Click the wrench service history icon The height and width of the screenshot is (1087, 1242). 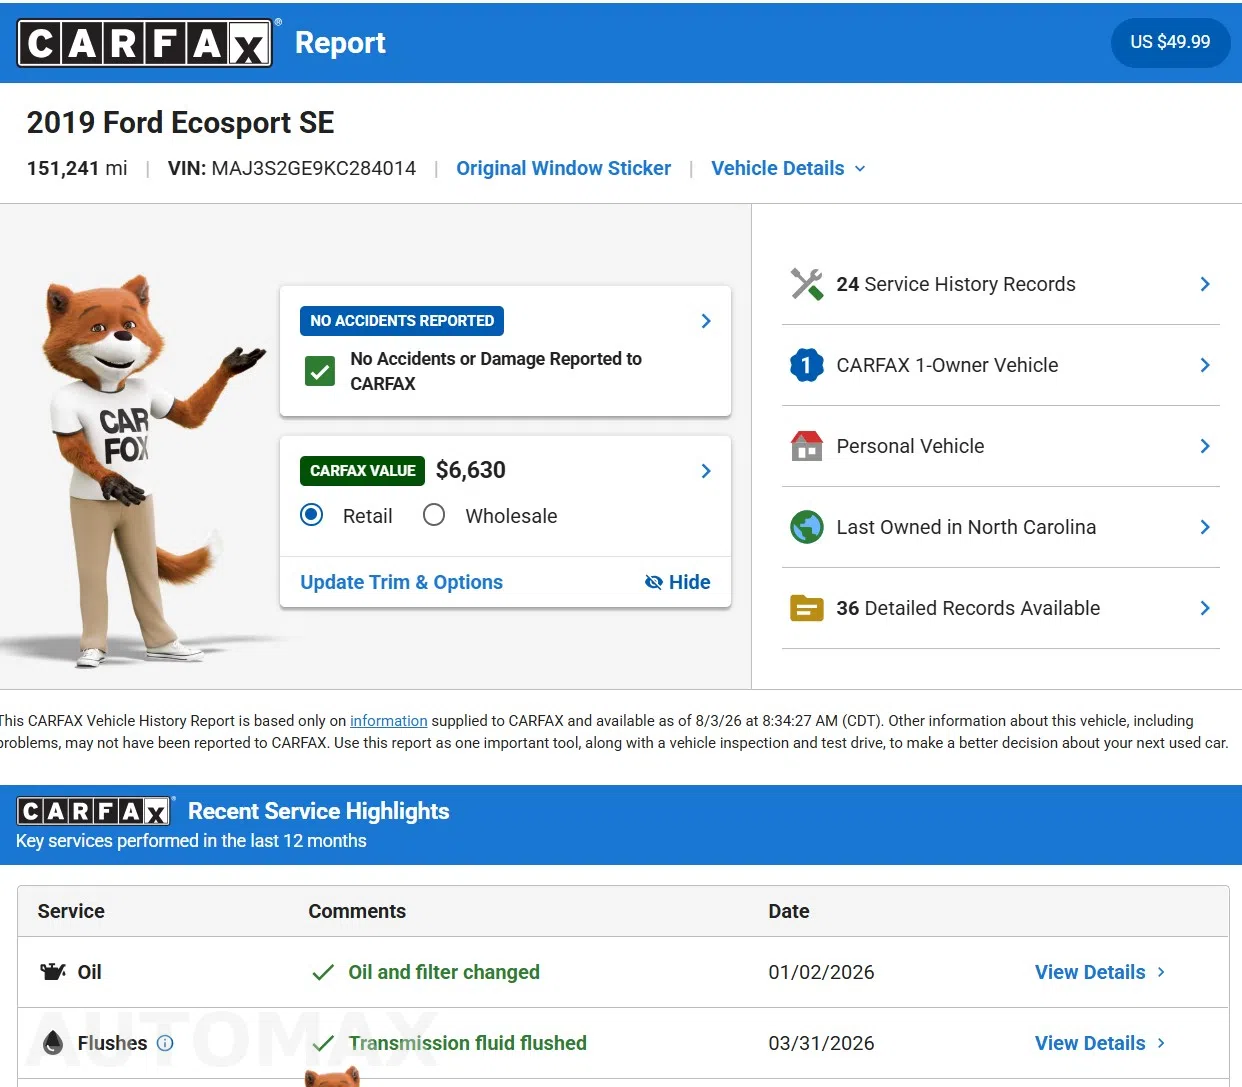(x=807, y=284)
